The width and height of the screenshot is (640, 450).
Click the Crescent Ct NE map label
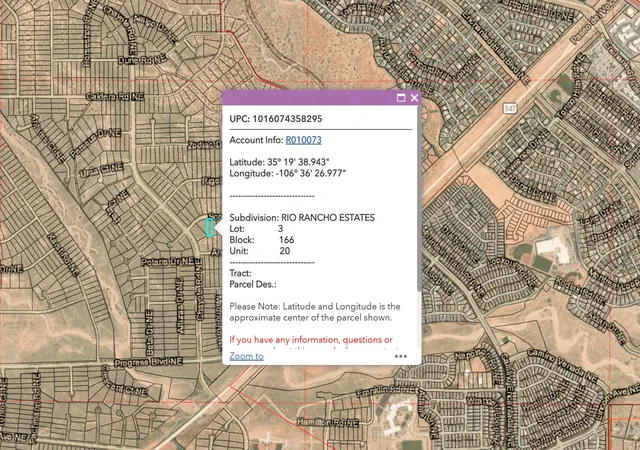[124, 381]
